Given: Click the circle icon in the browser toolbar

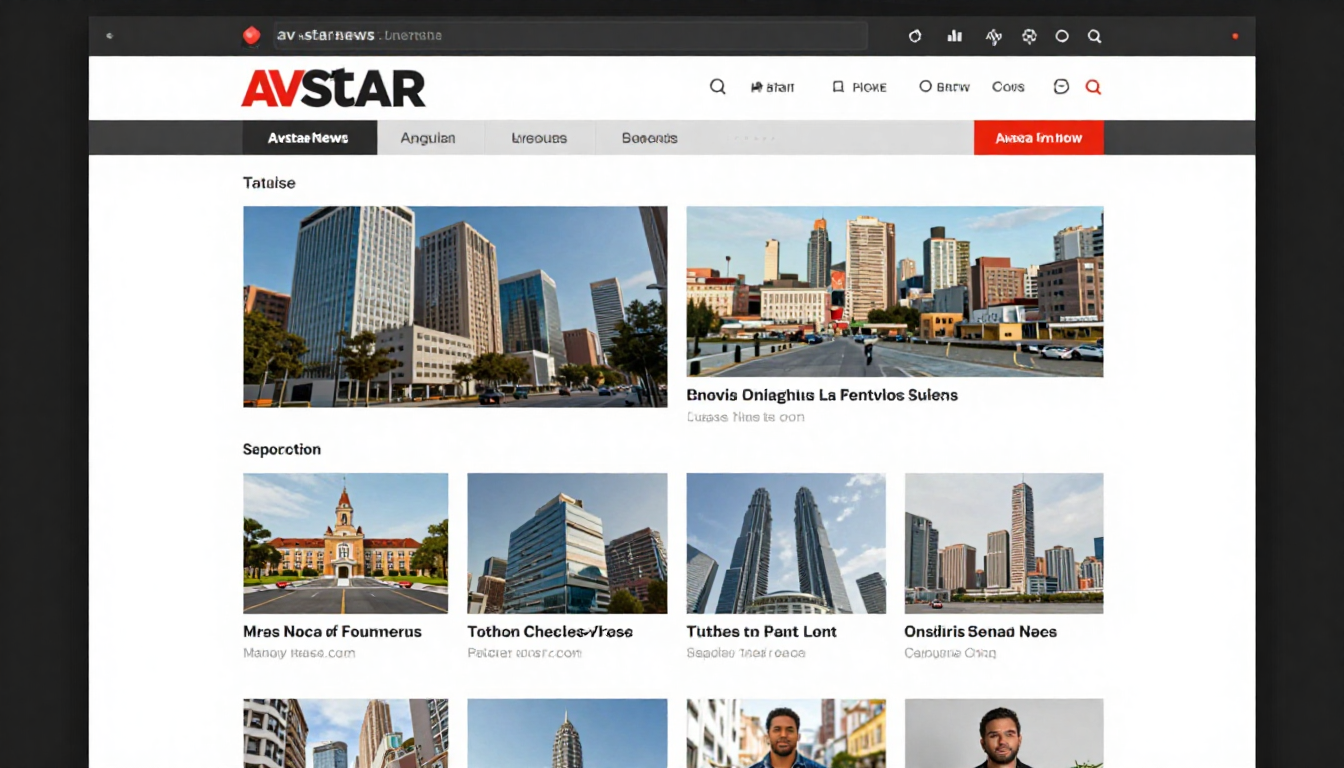Looking at the screenshot, I should 1061,35.
